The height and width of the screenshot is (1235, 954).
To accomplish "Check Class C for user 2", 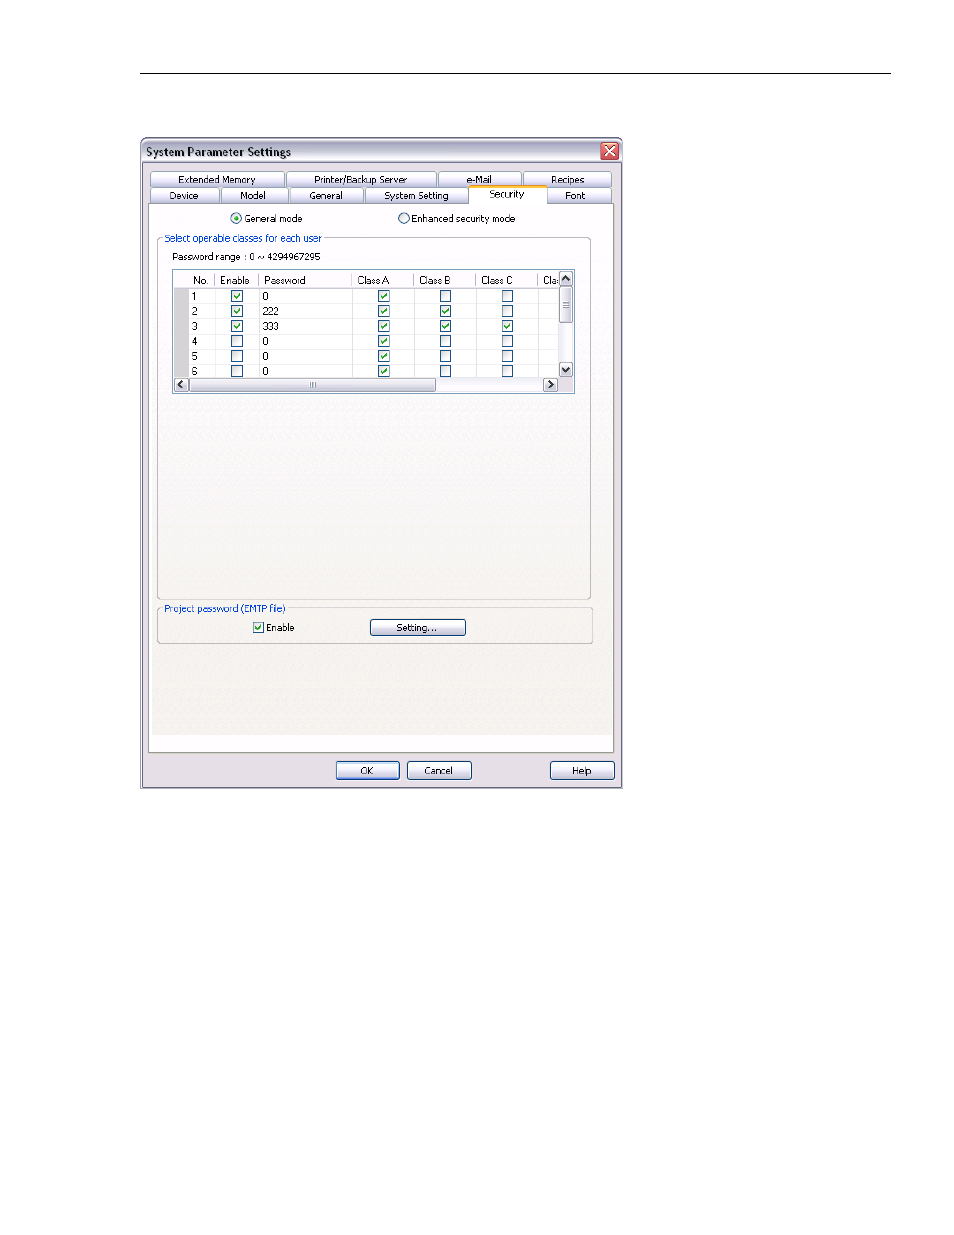I will click(x=508, y=311).
